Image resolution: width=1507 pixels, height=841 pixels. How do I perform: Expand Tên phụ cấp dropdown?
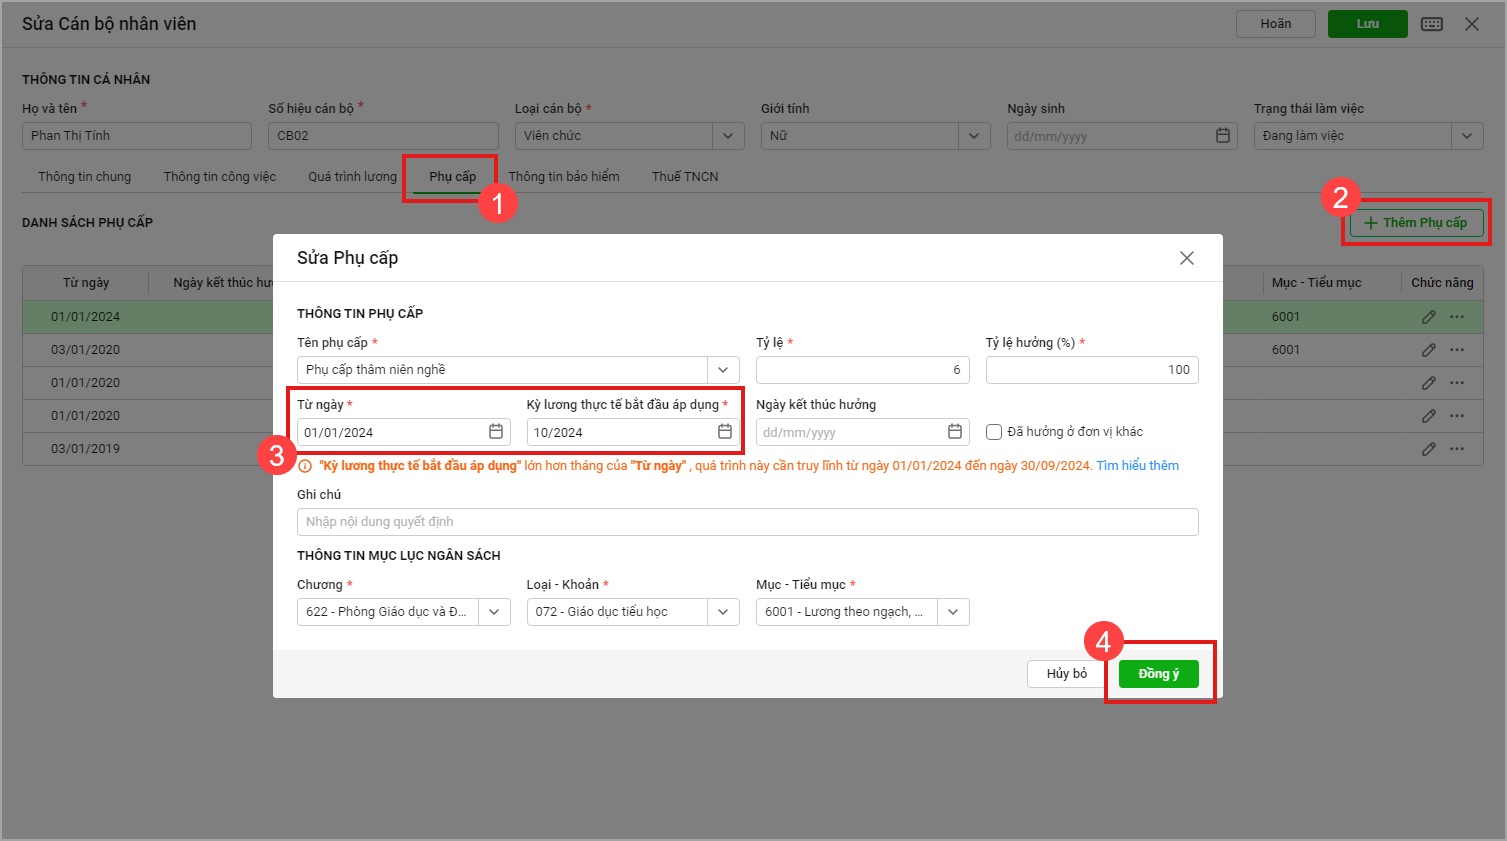click(x=723, y=370)
